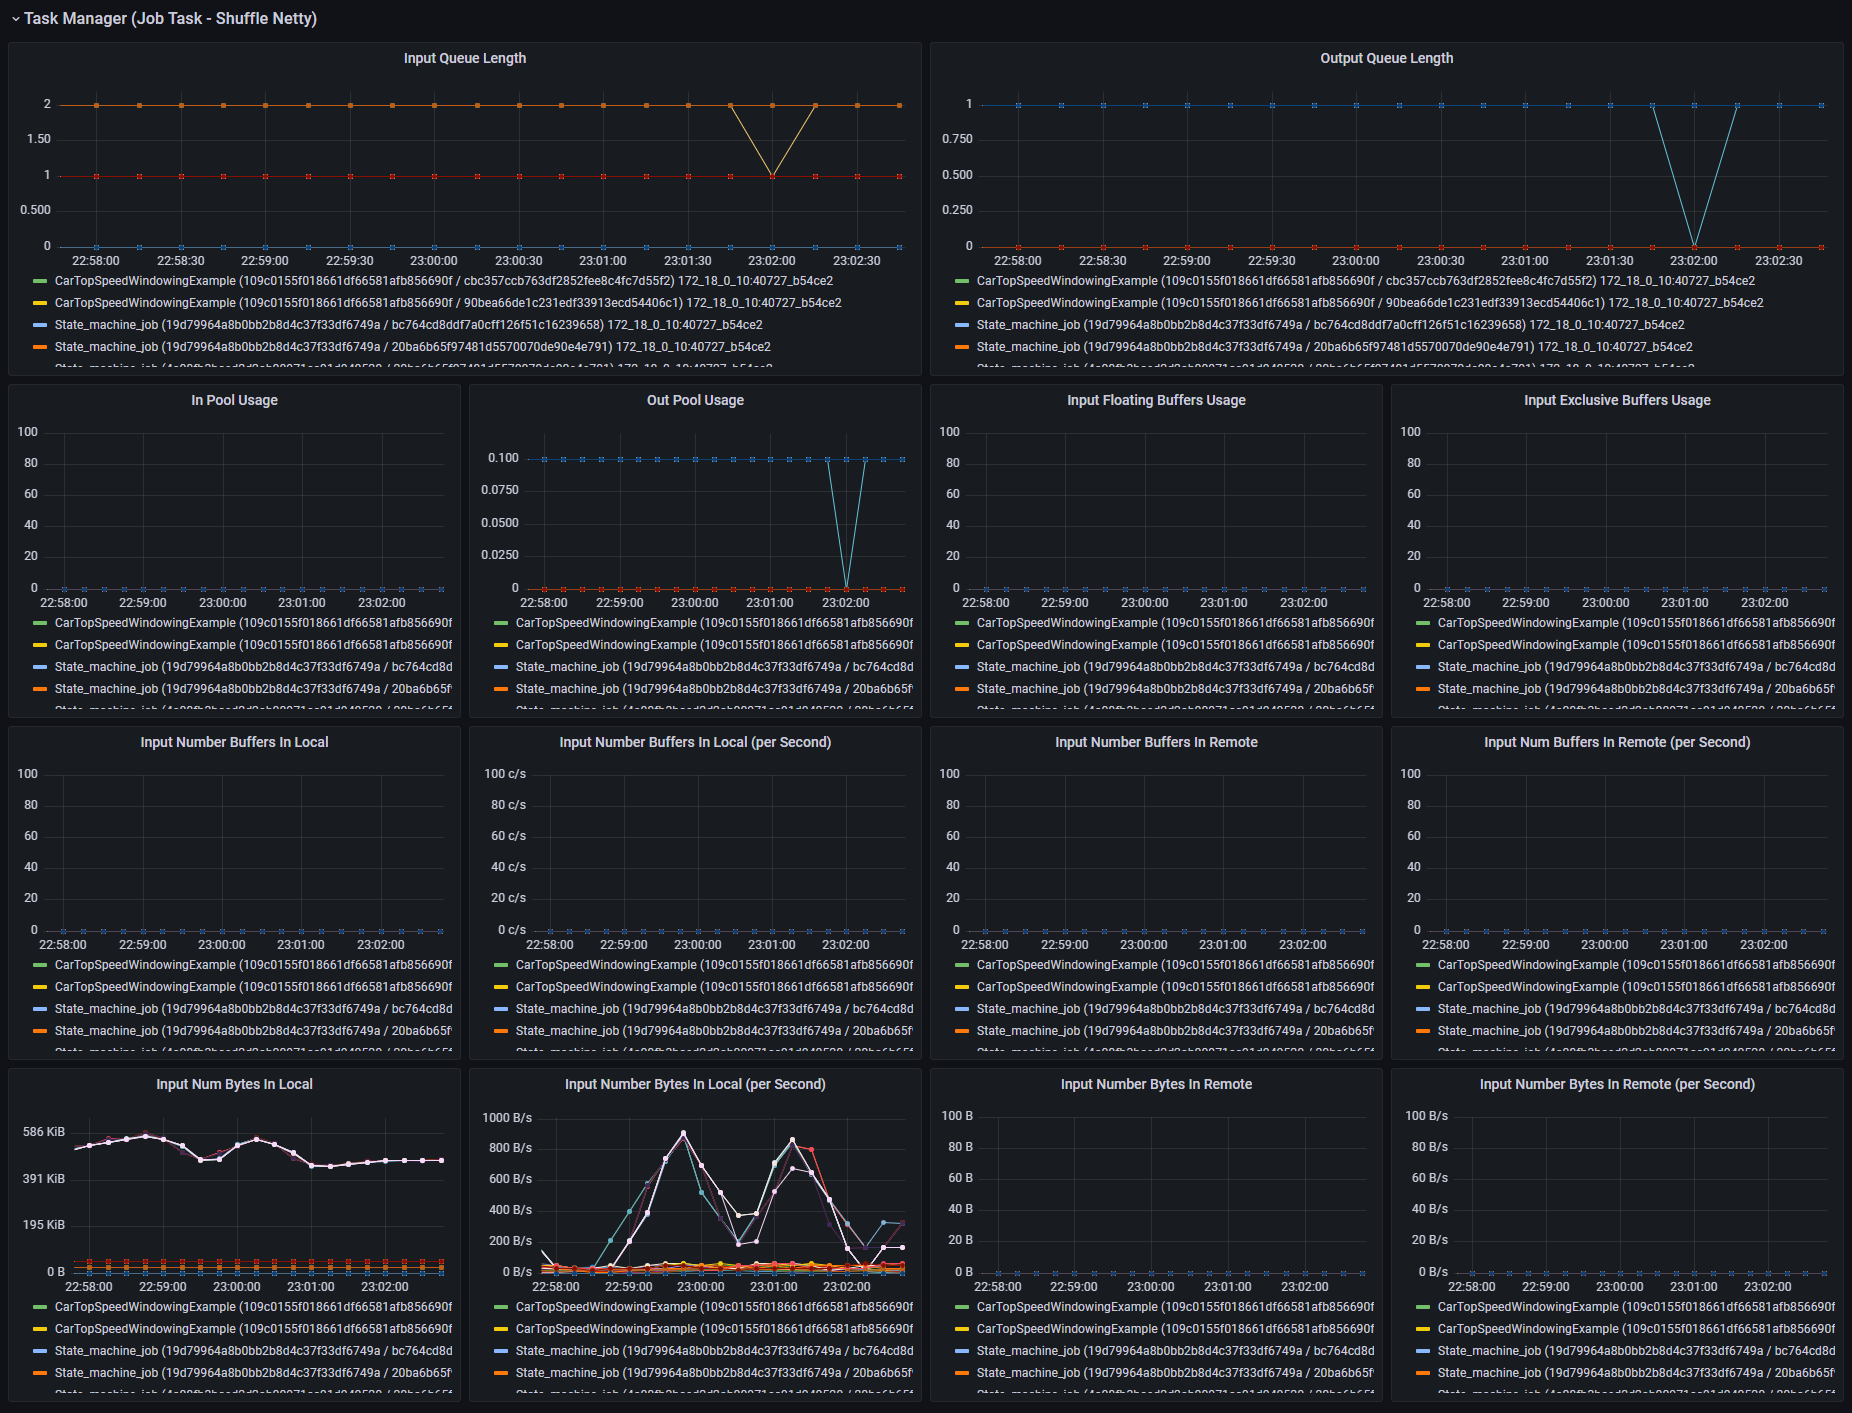Click green CarTopSpeedWindowingExample swatch in Input Queue Length legend

click(x=40, y=281)
